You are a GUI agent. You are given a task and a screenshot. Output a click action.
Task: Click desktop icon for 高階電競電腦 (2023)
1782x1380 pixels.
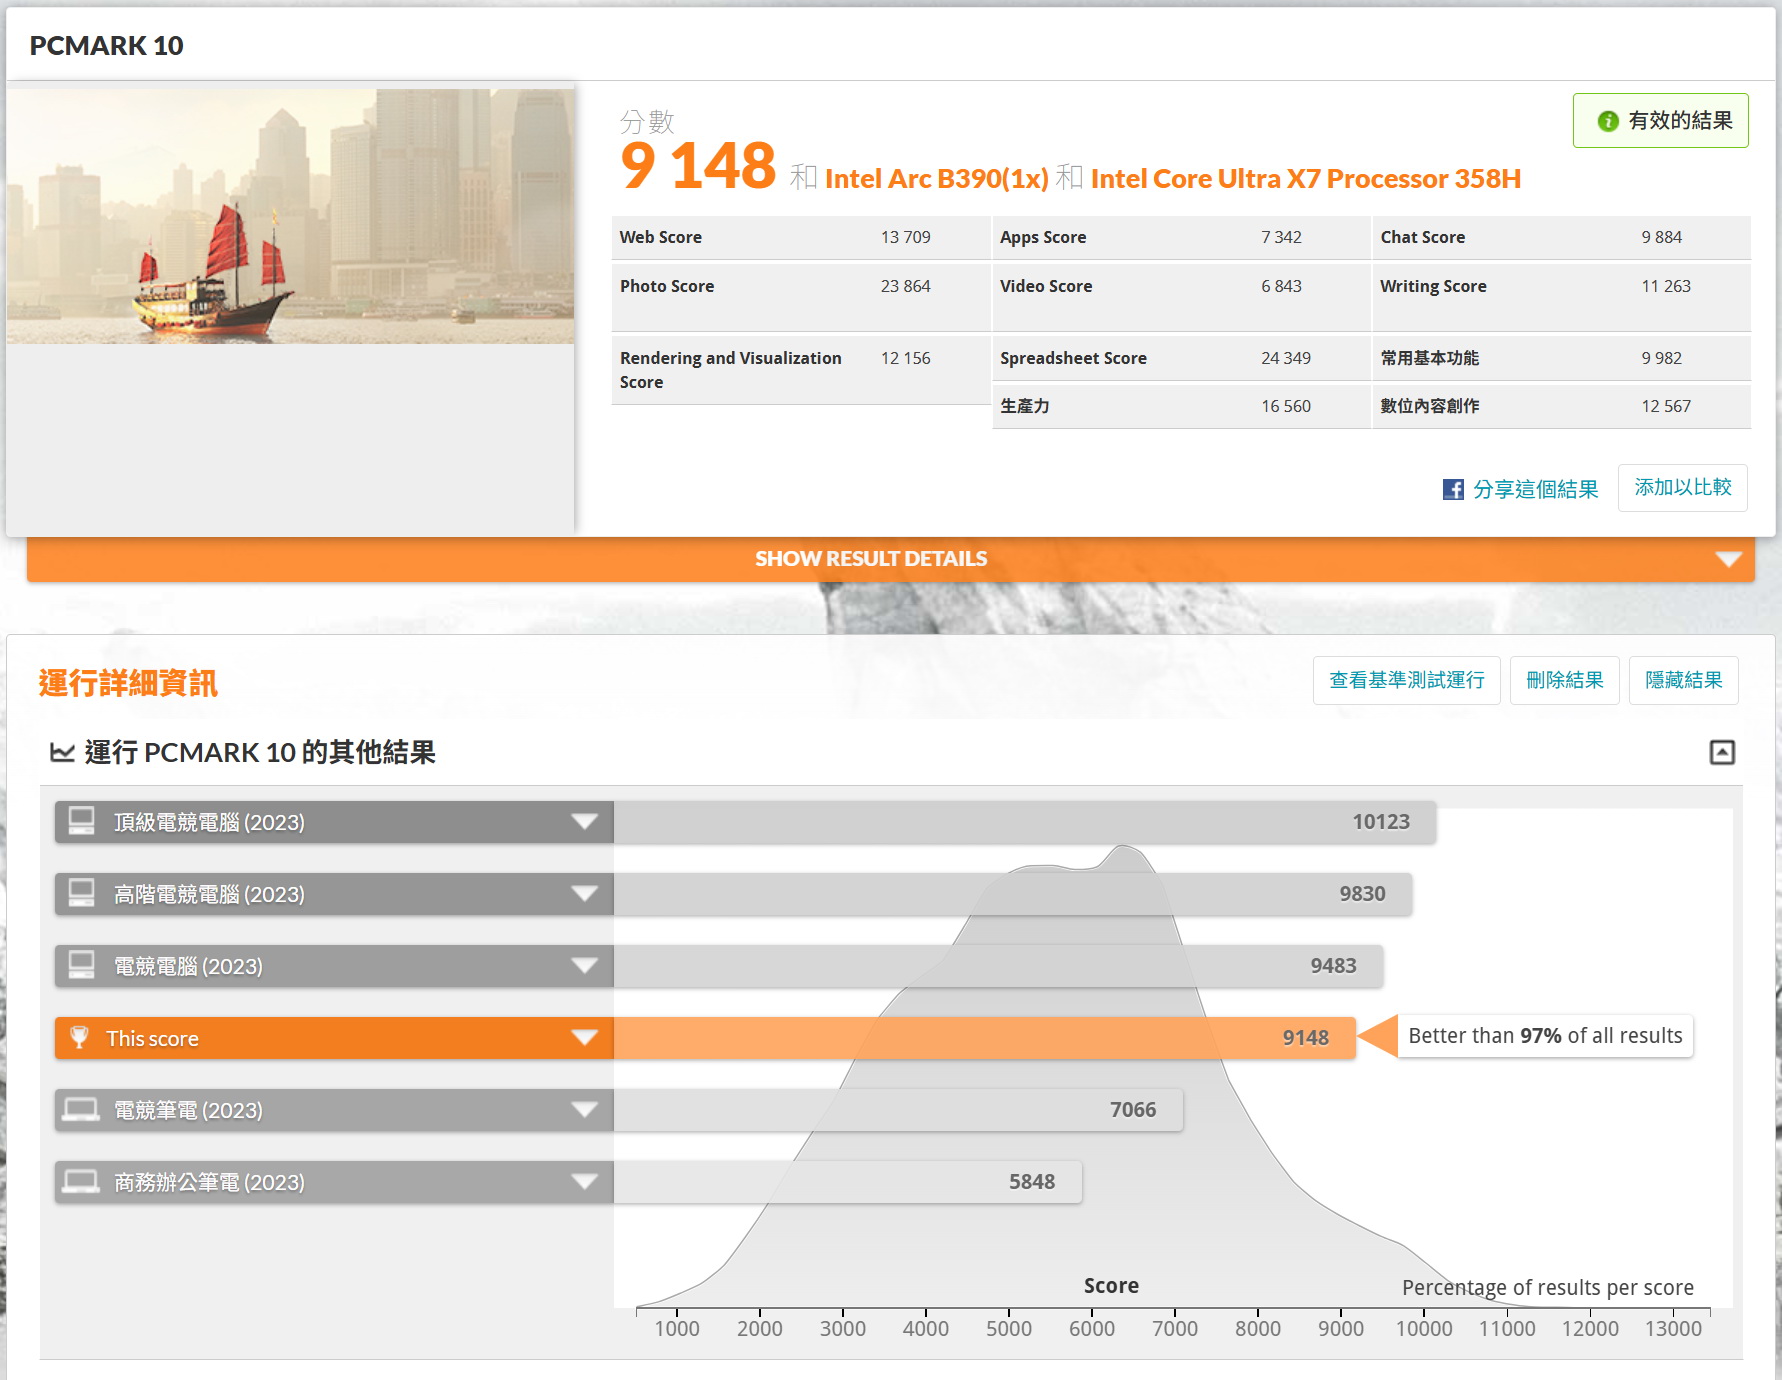81,893
